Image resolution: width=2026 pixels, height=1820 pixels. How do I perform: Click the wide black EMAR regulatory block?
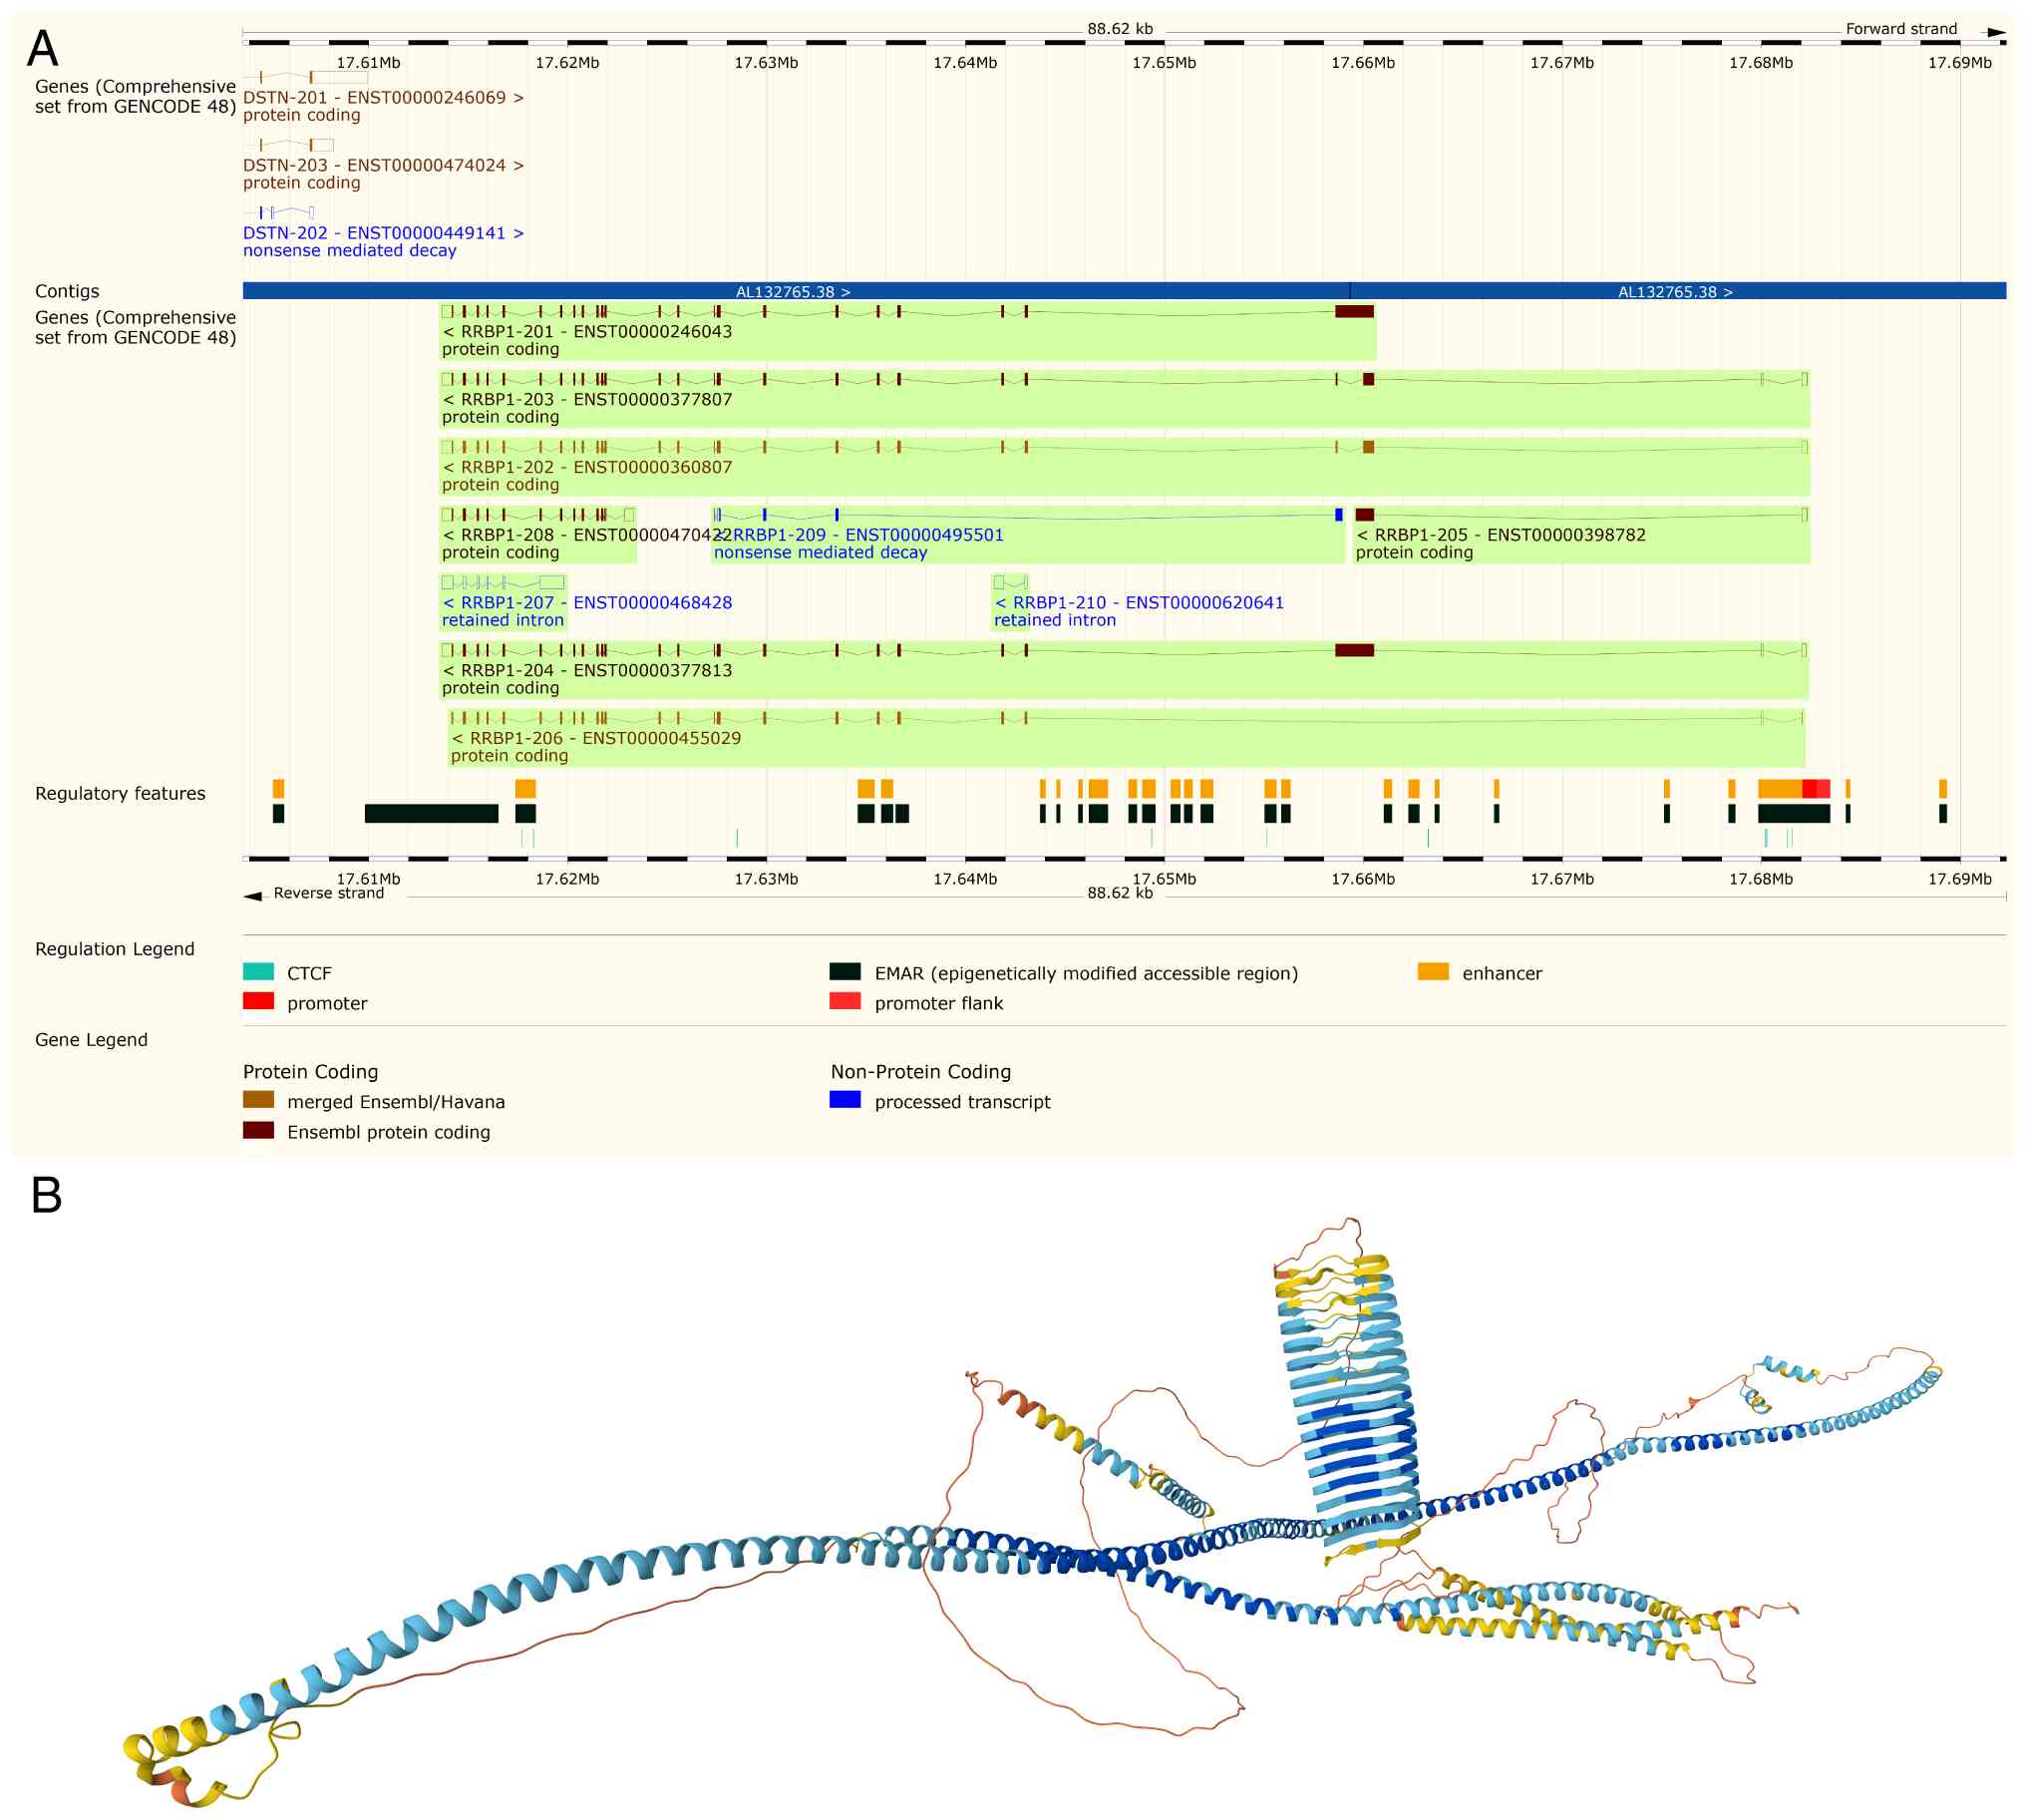431,814
